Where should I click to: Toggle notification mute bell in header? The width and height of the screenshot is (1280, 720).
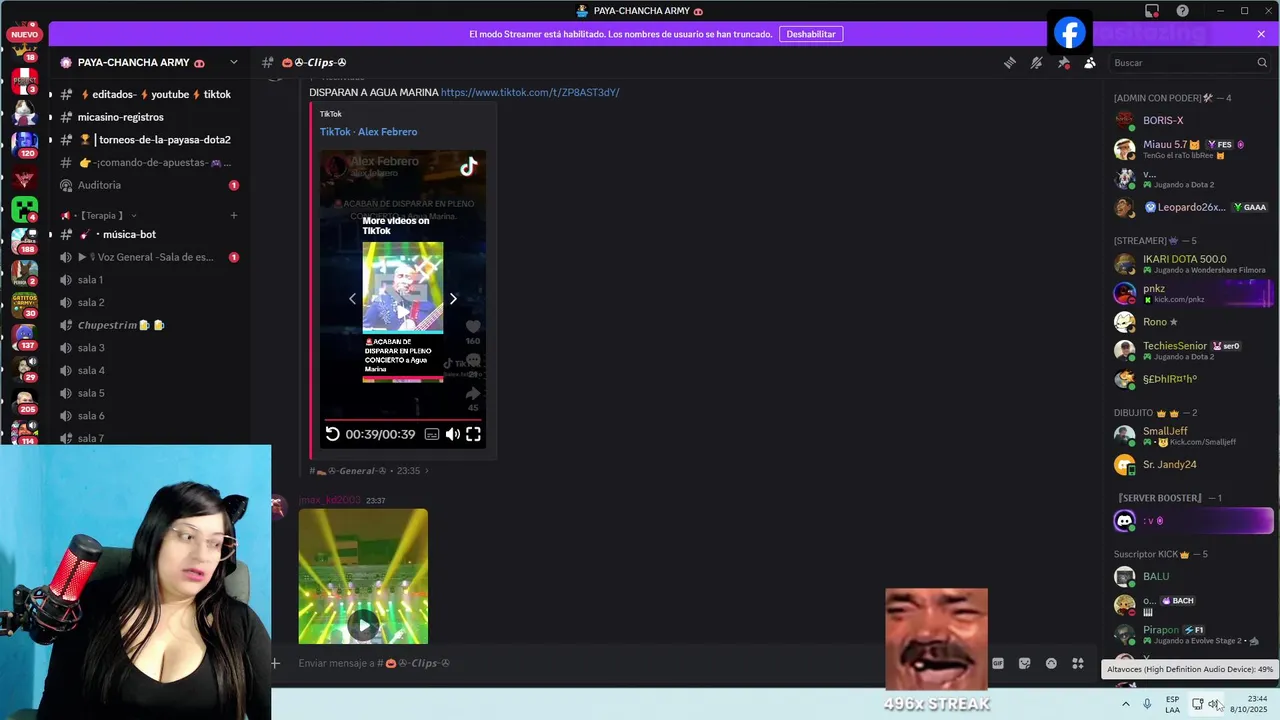pos(1037,62)
